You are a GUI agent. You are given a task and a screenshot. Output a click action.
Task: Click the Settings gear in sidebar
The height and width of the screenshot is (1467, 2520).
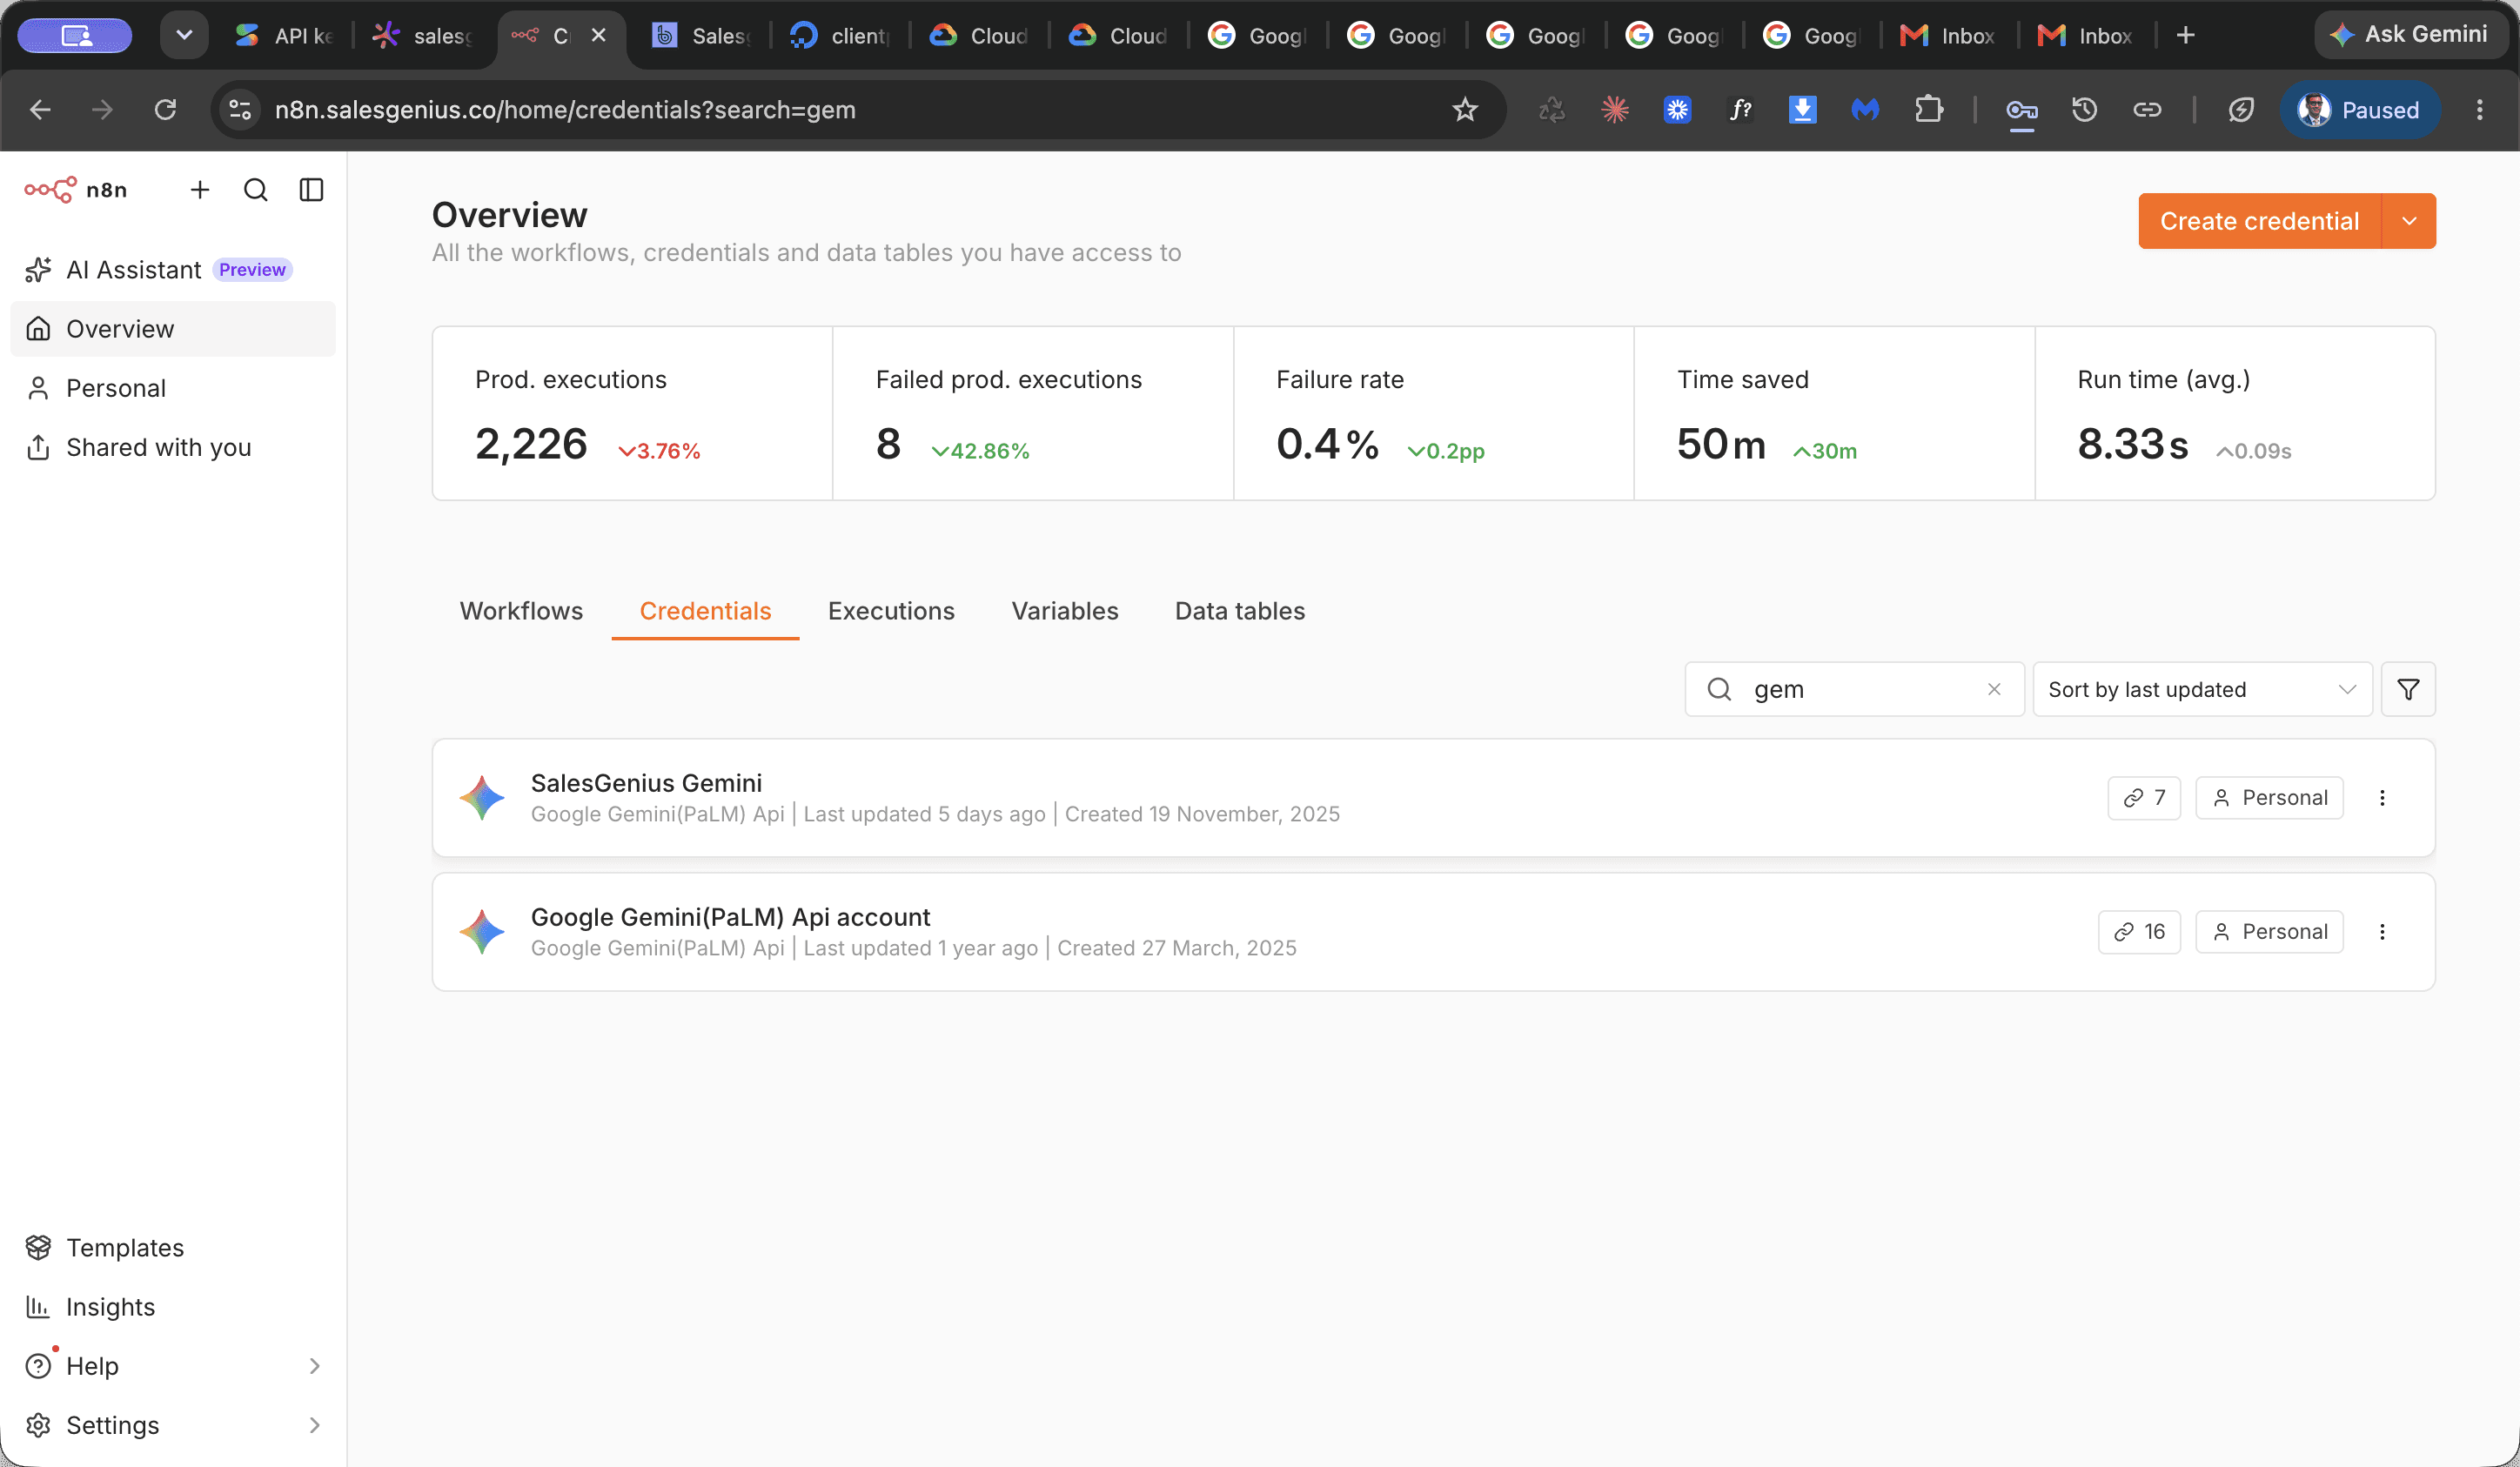click(38, 1424)
